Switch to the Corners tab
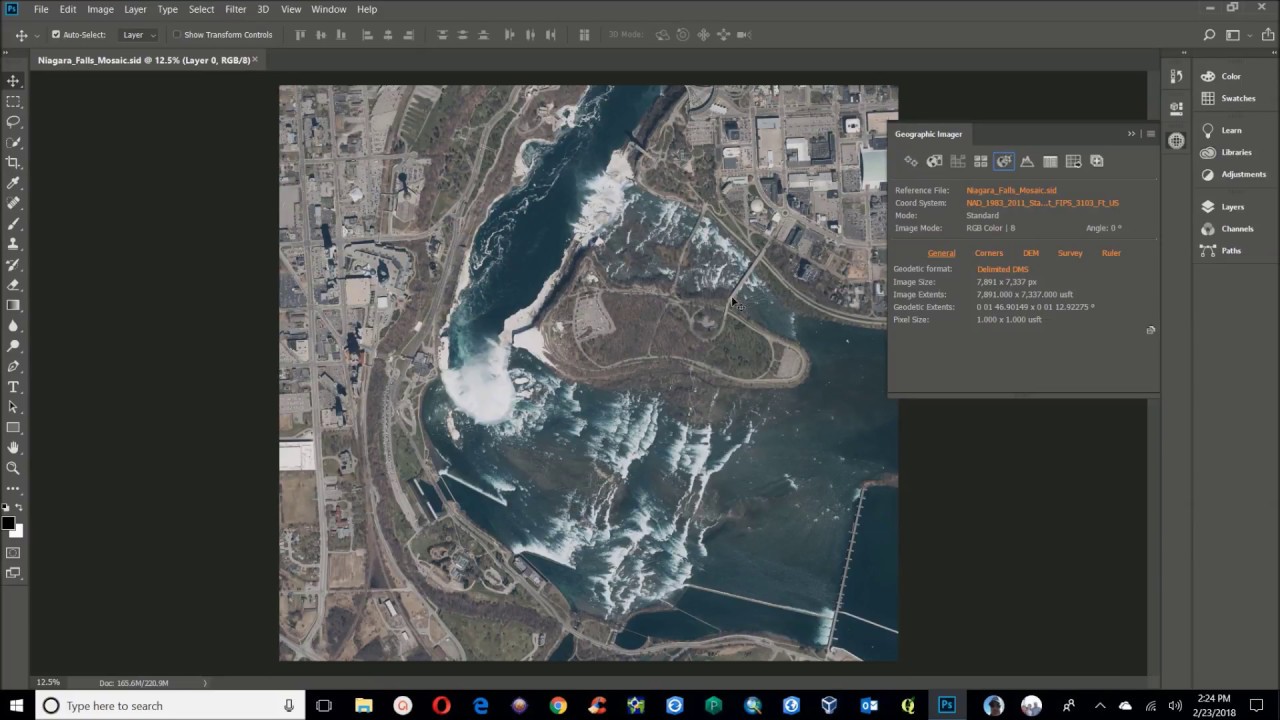The width and height of the screenshot is (1280, 720). 988,253
